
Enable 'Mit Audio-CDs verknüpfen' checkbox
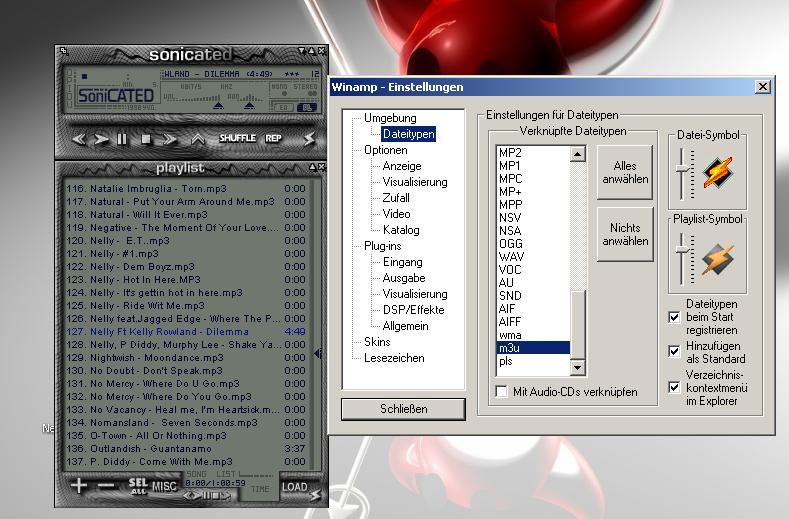click(x=502, y=392)
